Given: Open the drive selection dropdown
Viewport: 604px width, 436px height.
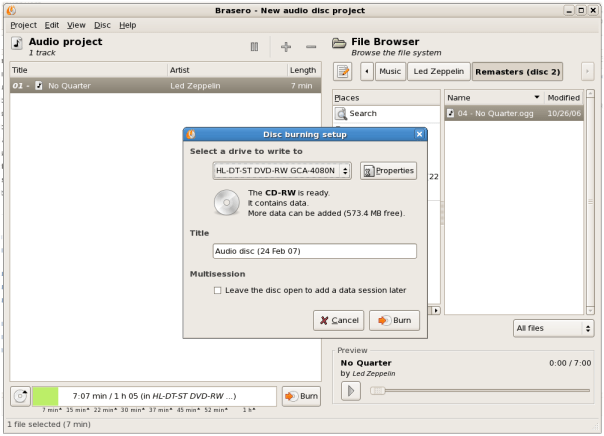Looking at the screenshot, I should (x=282, y=171).
